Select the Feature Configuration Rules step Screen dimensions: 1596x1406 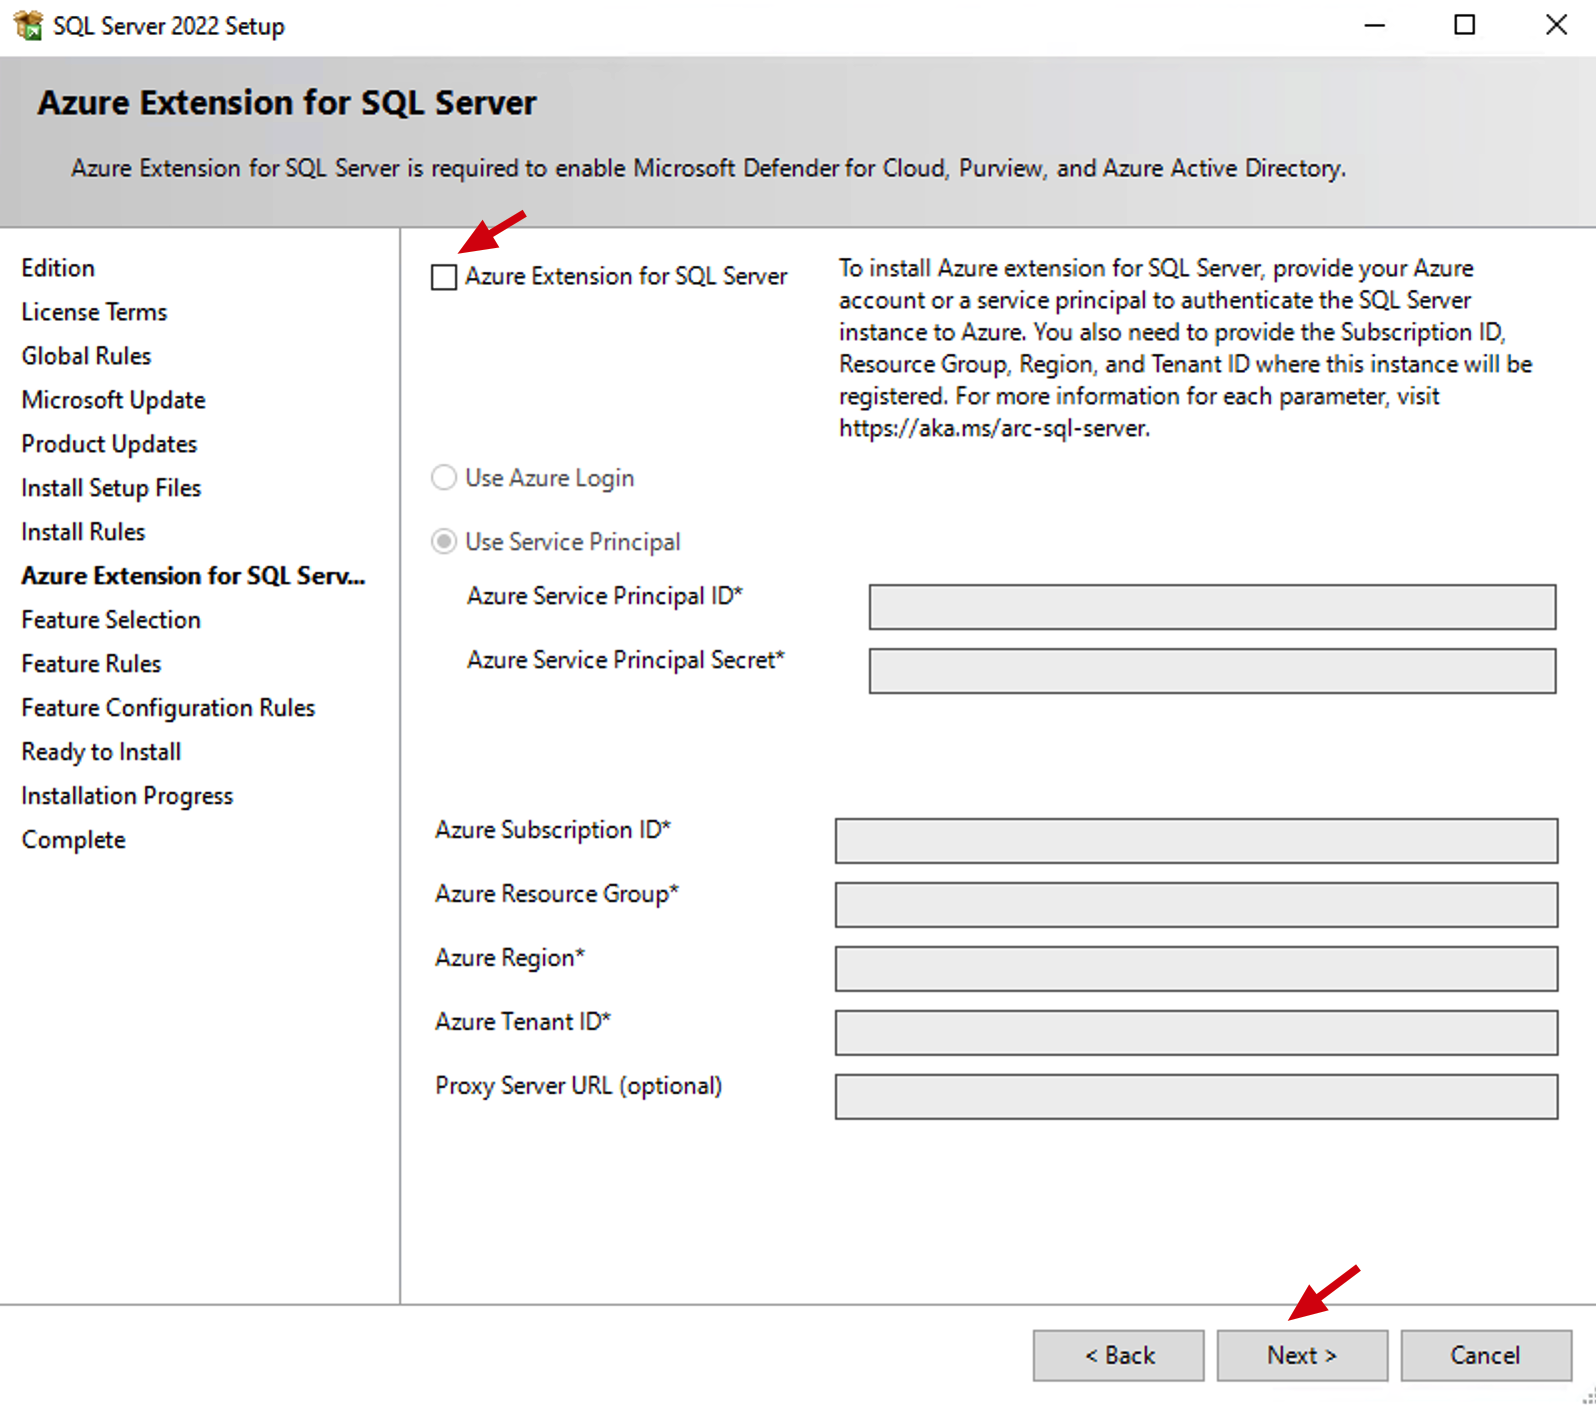[168, 708]
